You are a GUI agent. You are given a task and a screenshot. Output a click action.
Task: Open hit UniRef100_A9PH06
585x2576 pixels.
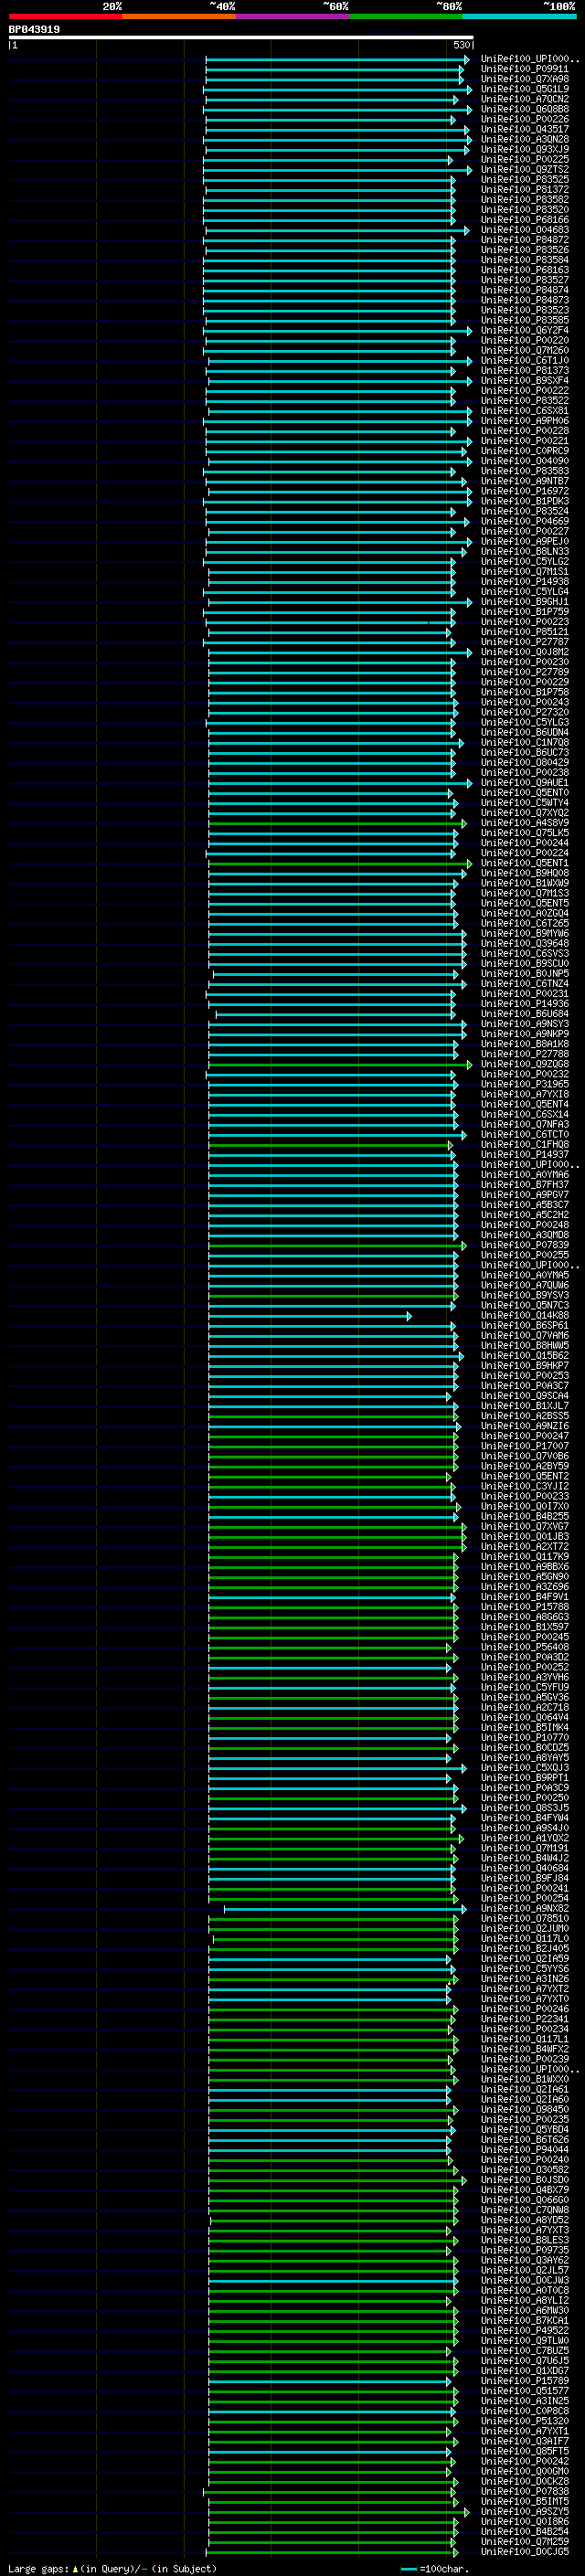tap(525, 421)
